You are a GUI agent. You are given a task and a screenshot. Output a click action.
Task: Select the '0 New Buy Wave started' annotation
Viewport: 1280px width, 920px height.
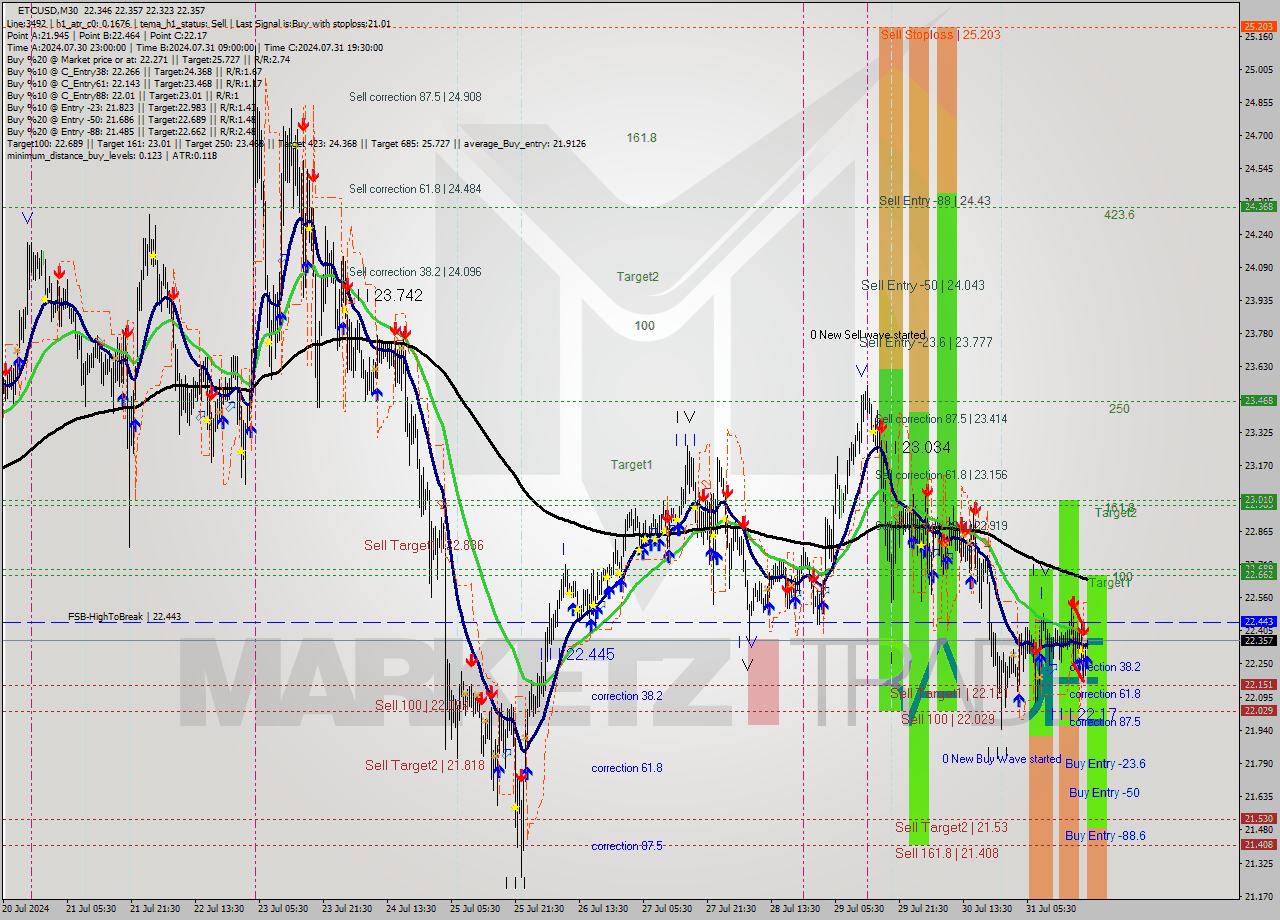pos(1002,759)
